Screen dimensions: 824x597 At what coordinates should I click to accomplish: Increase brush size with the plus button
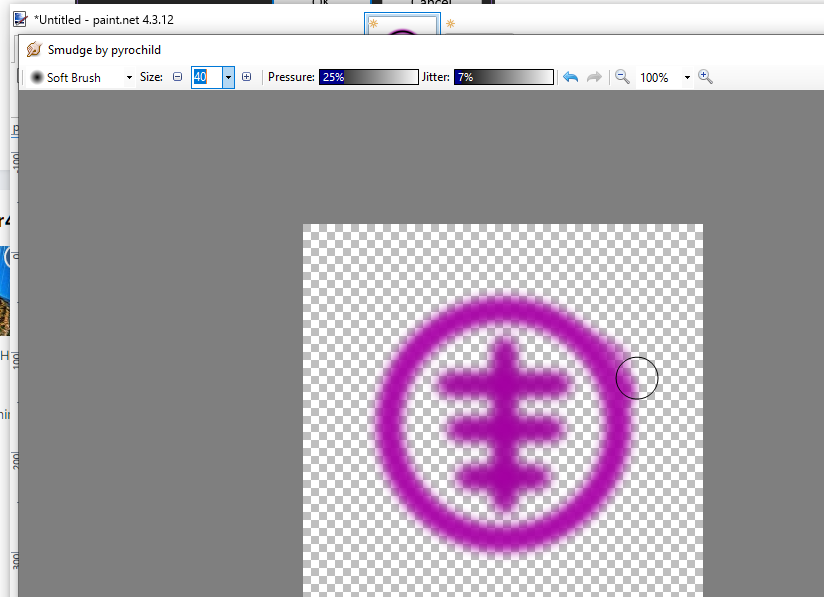pos(246,77)
